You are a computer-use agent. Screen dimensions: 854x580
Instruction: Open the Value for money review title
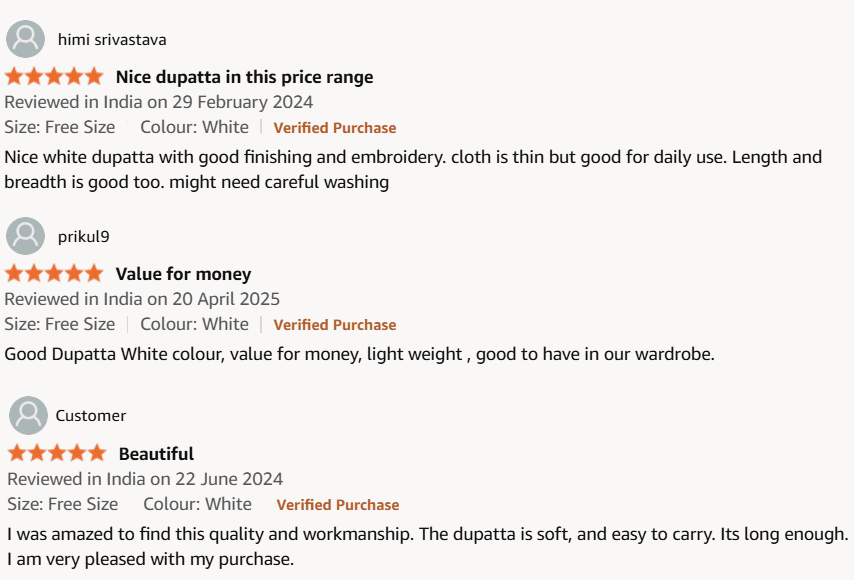coord(184,274)
